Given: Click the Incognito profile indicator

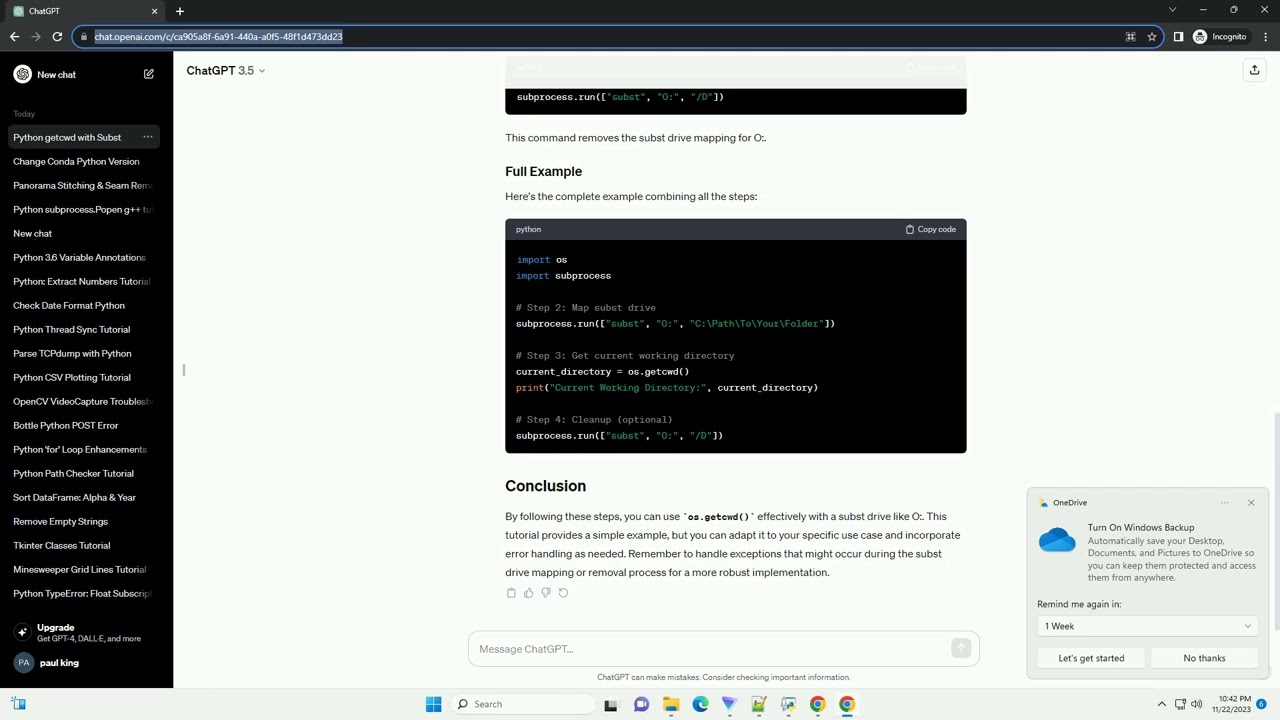Looking at the screenshot, I should coord(1219,37).
